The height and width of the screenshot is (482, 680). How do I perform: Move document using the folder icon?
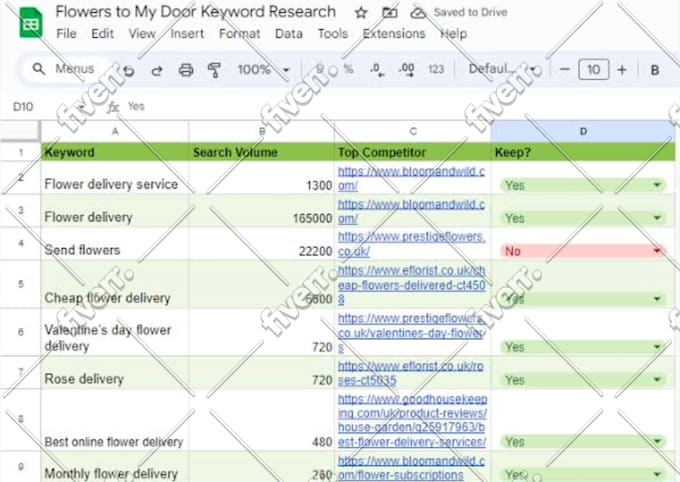pyautogui.click(x=389, y=13)
